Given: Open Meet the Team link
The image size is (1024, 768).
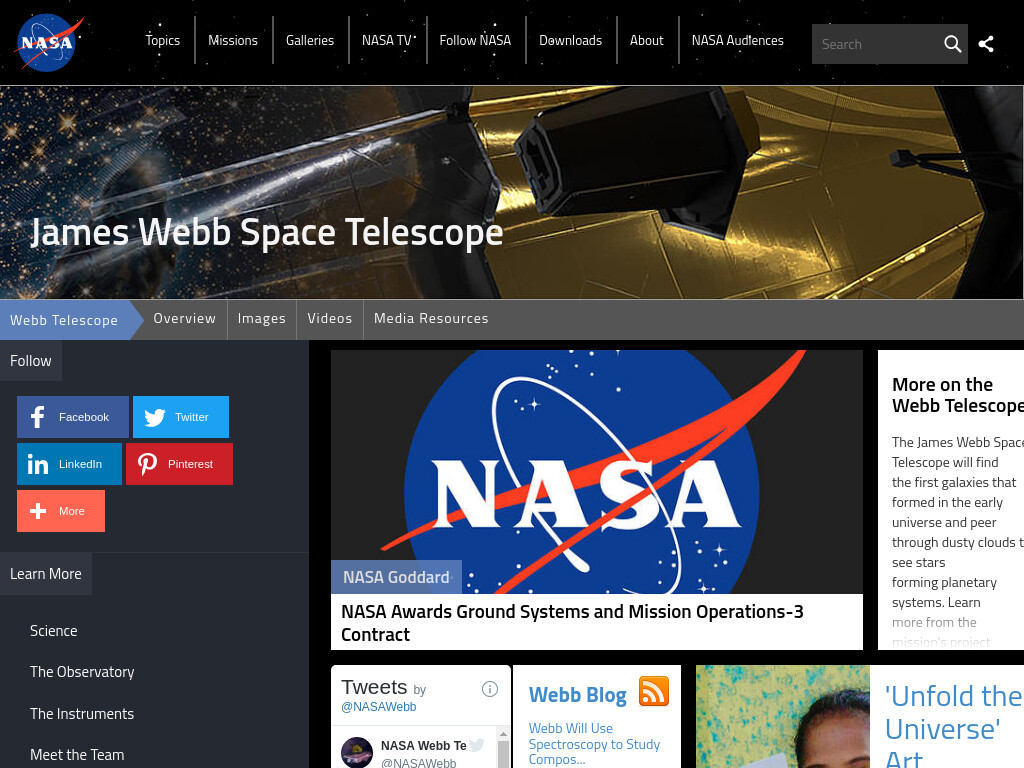Looking at the screenshot, I should coord(77,755).
